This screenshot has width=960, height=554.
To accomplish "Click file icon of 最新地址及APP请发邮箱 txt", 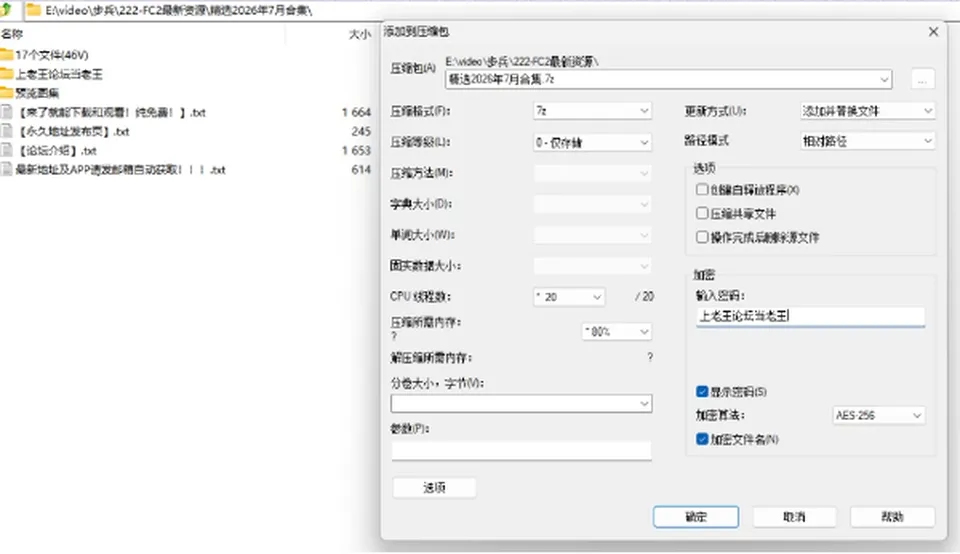I will [7, 170].
